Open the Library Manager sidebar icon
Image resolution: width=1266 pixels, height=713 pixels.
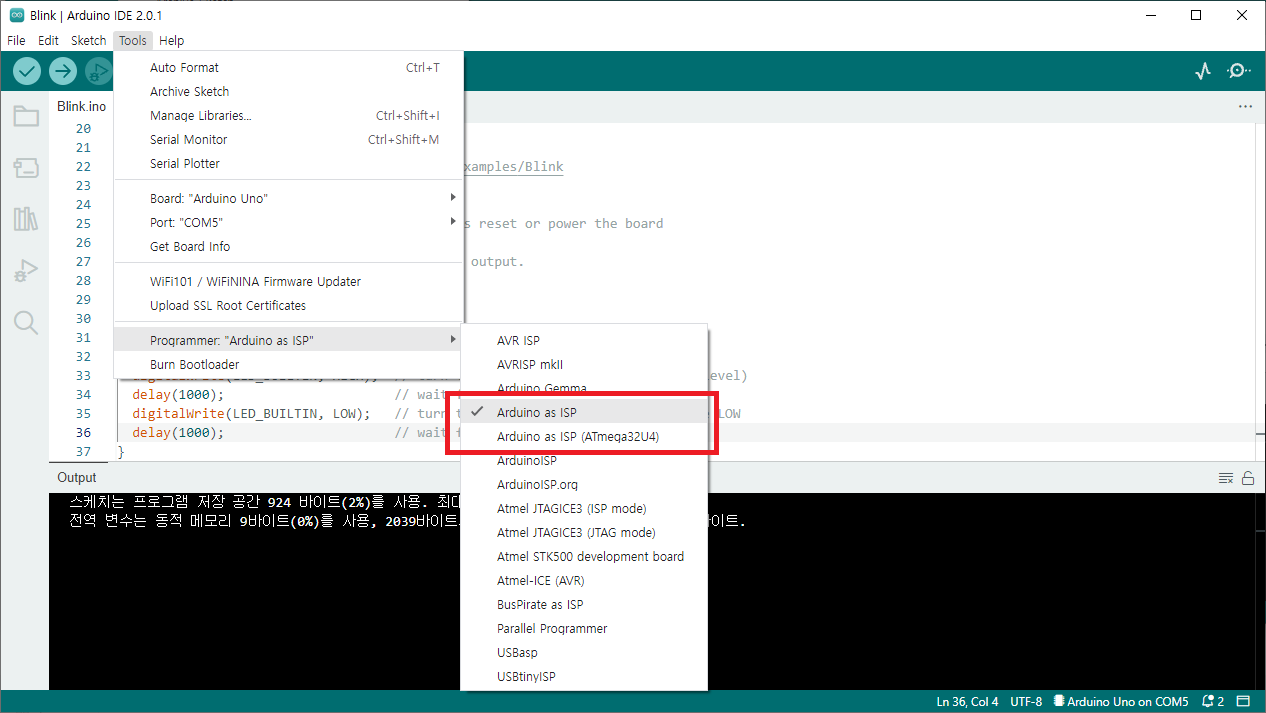(26, 219)
